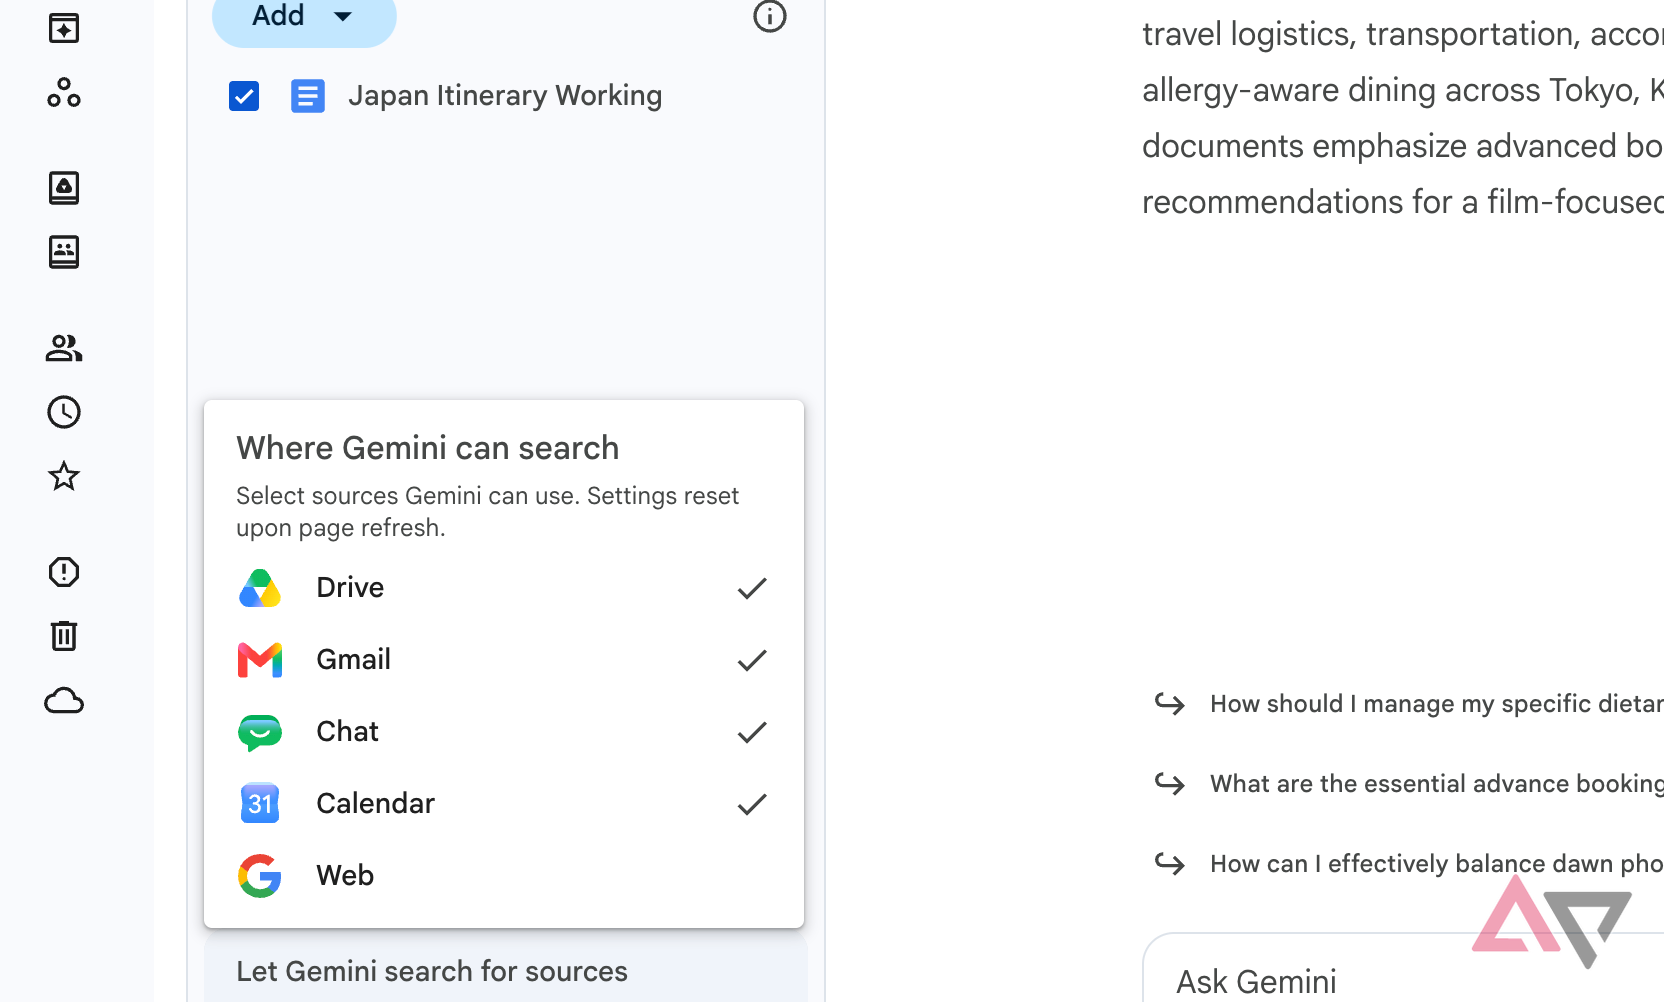
Task: Select Drive in the search sources menu
Action: 504,588
